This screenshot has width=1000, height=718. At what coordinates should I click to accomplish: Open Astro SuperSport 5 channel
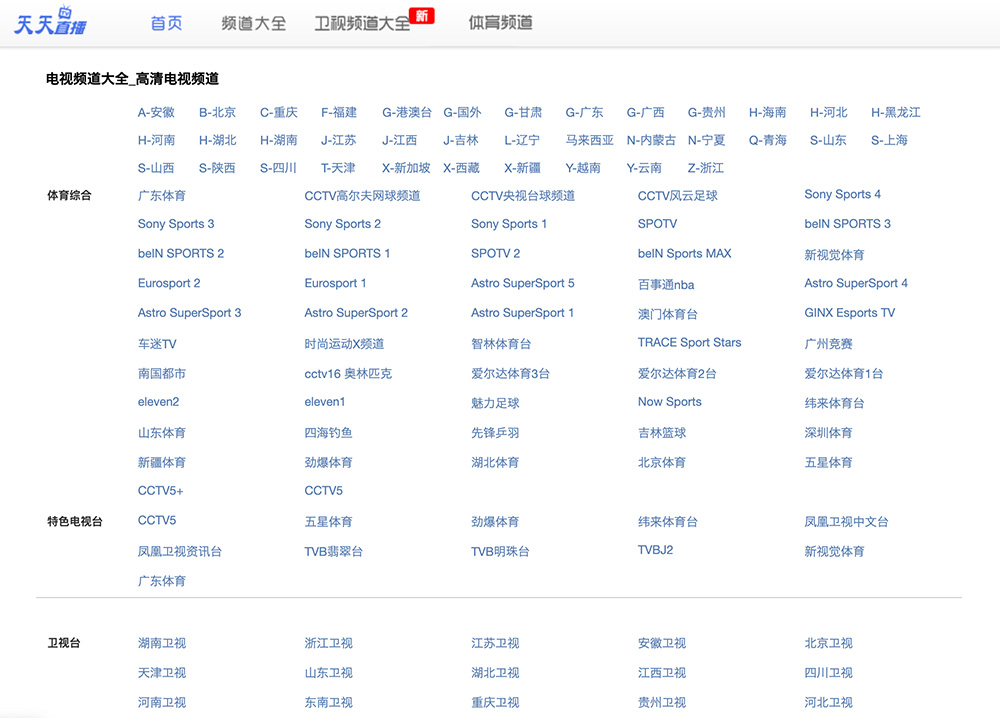(x=523, y=283)
